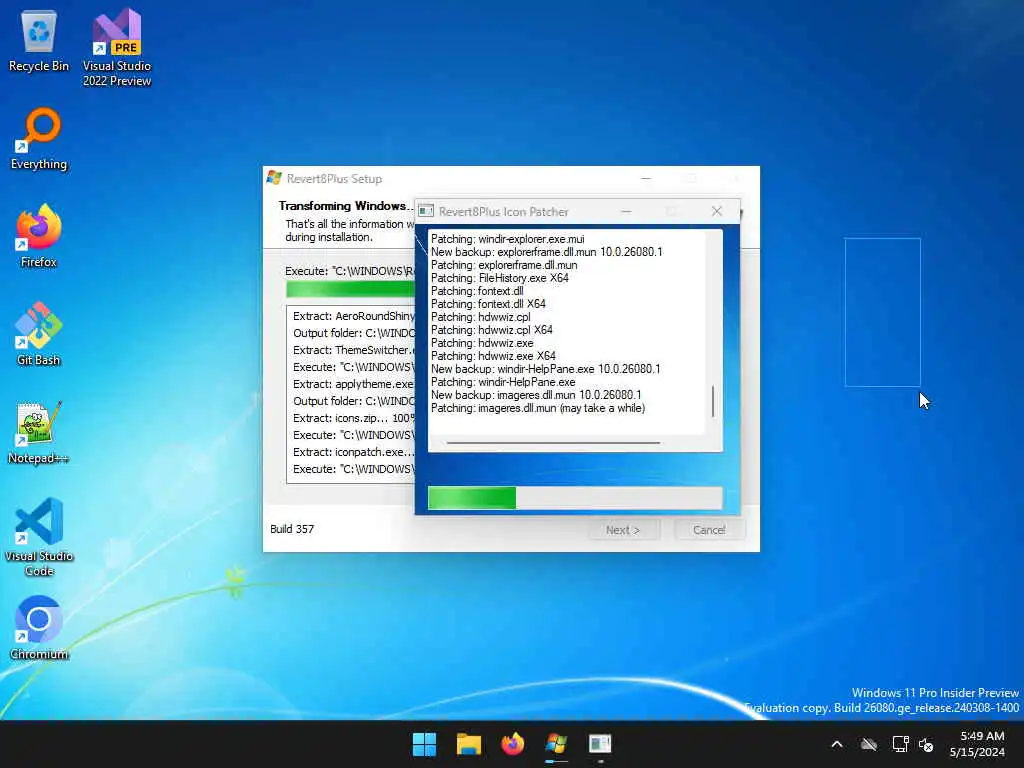The width and height of the screenshot is (1024, 768).
Task: Select Icon Patcher taskbar icon
Action: (x=600, y=744)
